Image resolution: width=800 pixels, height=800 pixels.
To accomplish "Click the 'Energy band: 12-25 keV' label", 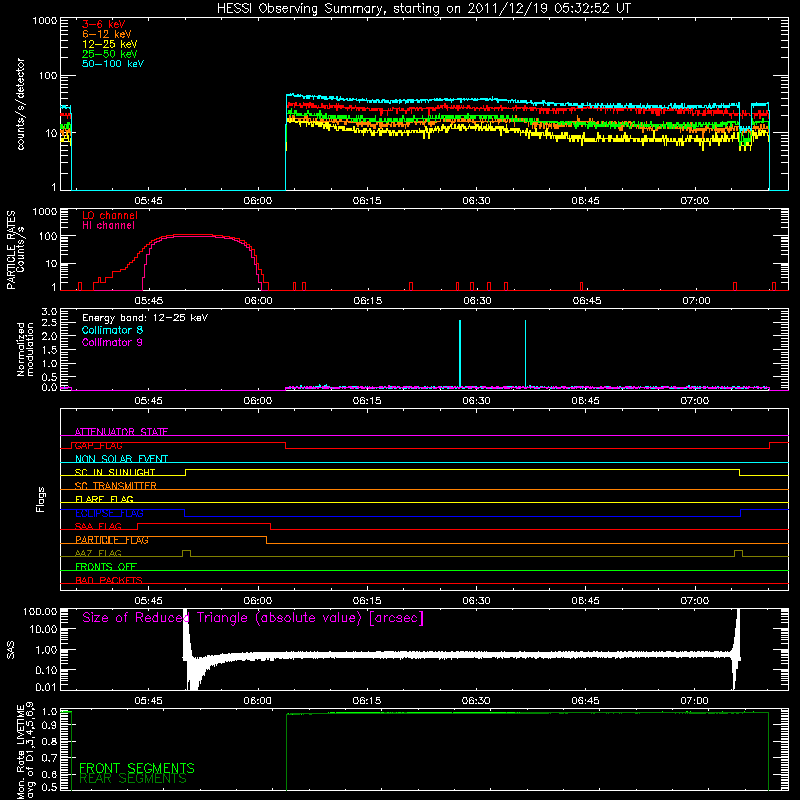I will [x=145, y=318].
